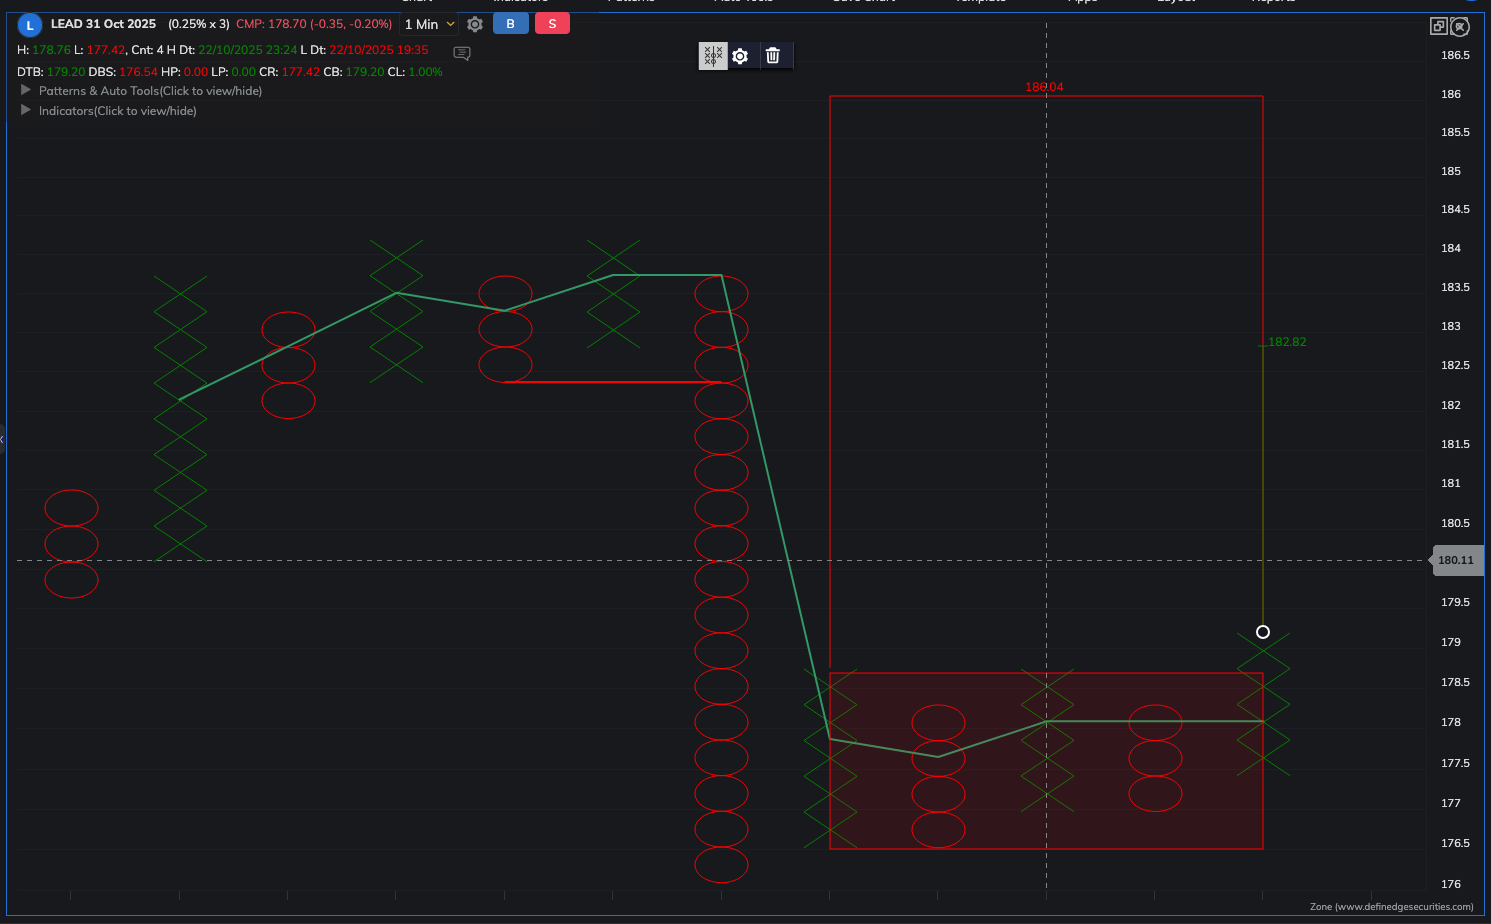Click the LEAD 31 Oct 2025 symbol name
This screenshot has width=1491, height=924.
pyautogui.click(x=103, y=24)
